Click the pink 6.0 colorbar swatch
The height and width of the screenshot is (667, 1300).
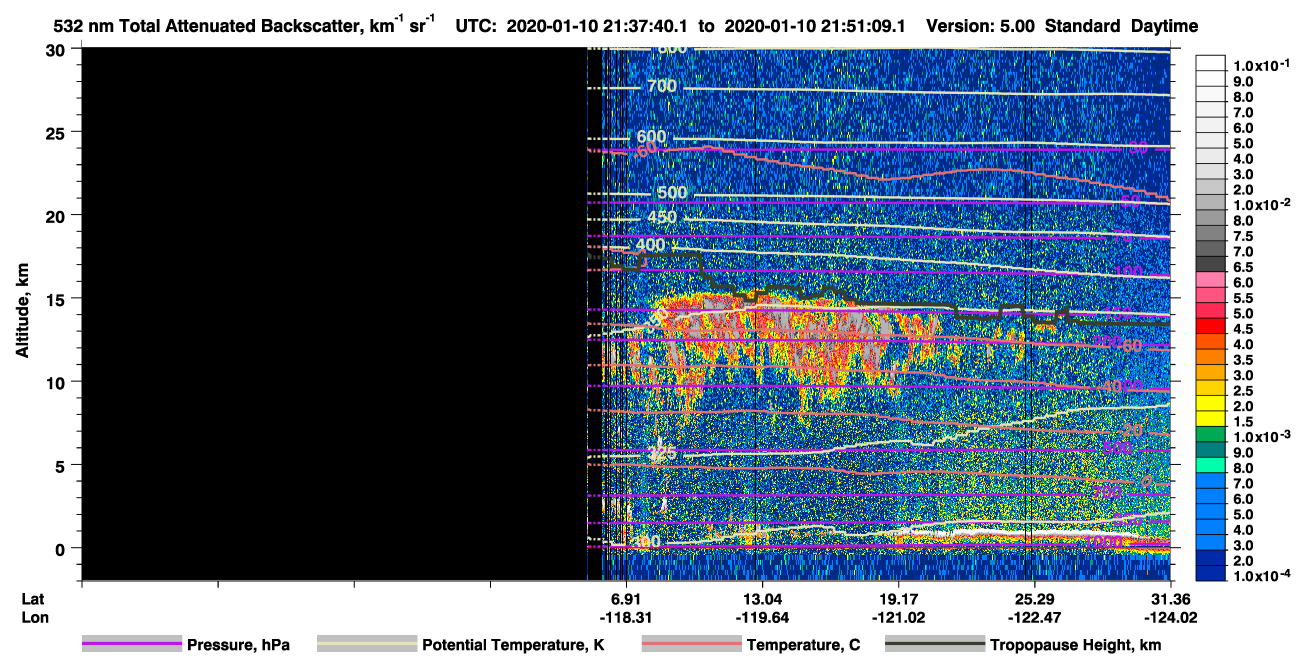click(x=1211, y=283)
